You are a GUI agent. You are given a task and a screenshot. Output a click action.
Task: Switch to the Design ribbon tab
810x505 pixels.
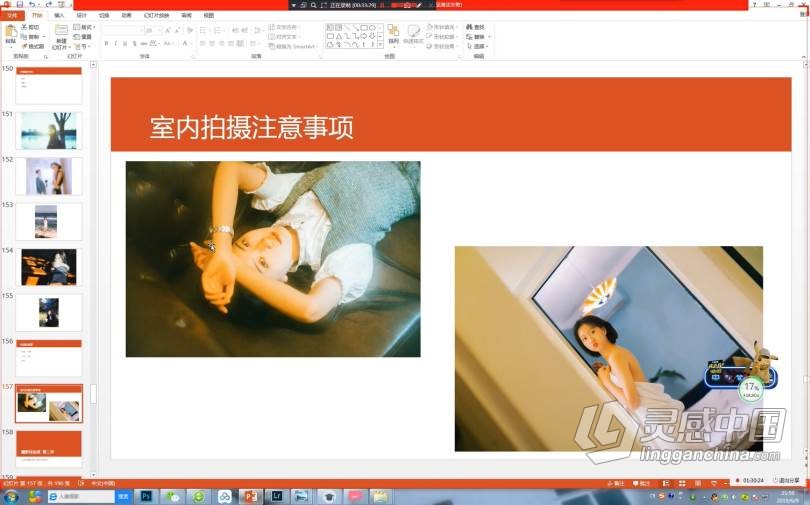[x=82, y=15]
